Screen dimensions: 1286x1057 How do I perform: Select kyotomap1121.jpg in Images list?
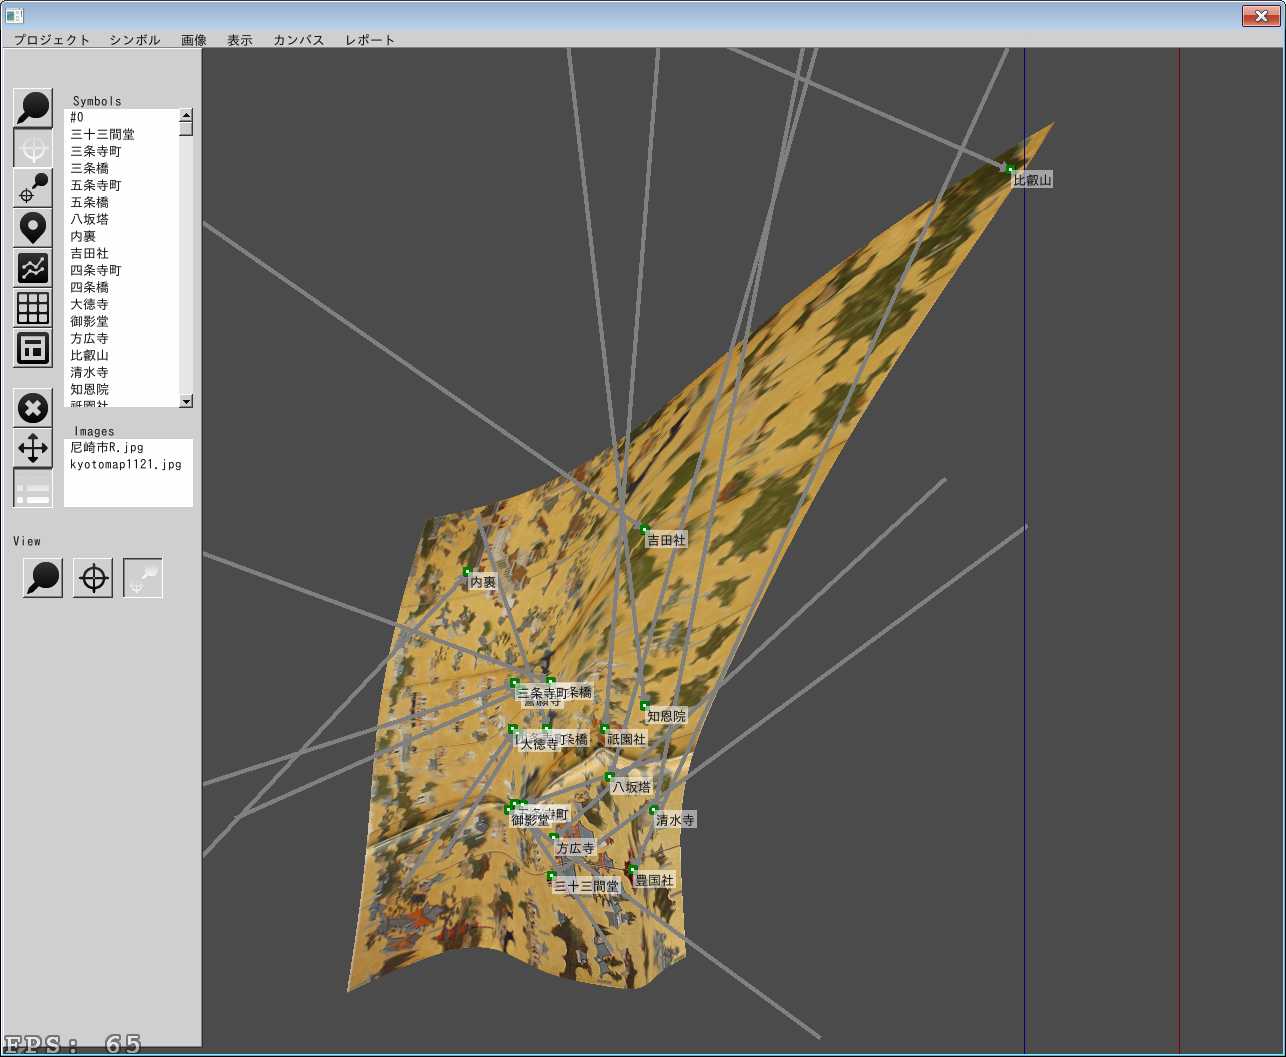126,465
